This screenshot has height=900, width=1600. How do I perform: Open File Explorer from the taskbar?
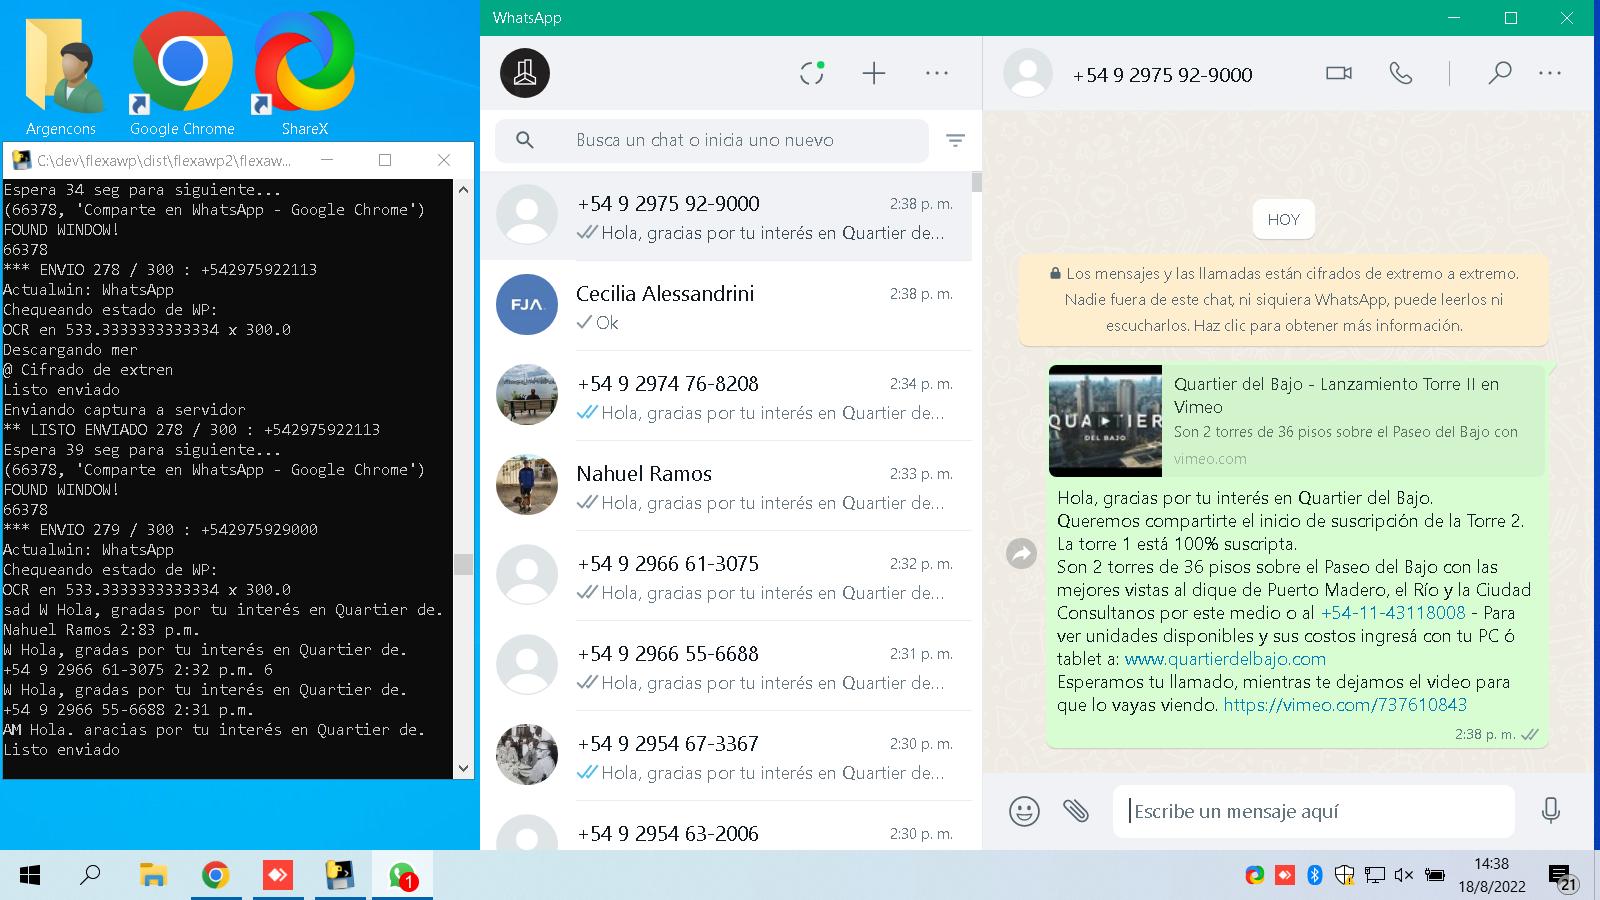click(152, 876)
